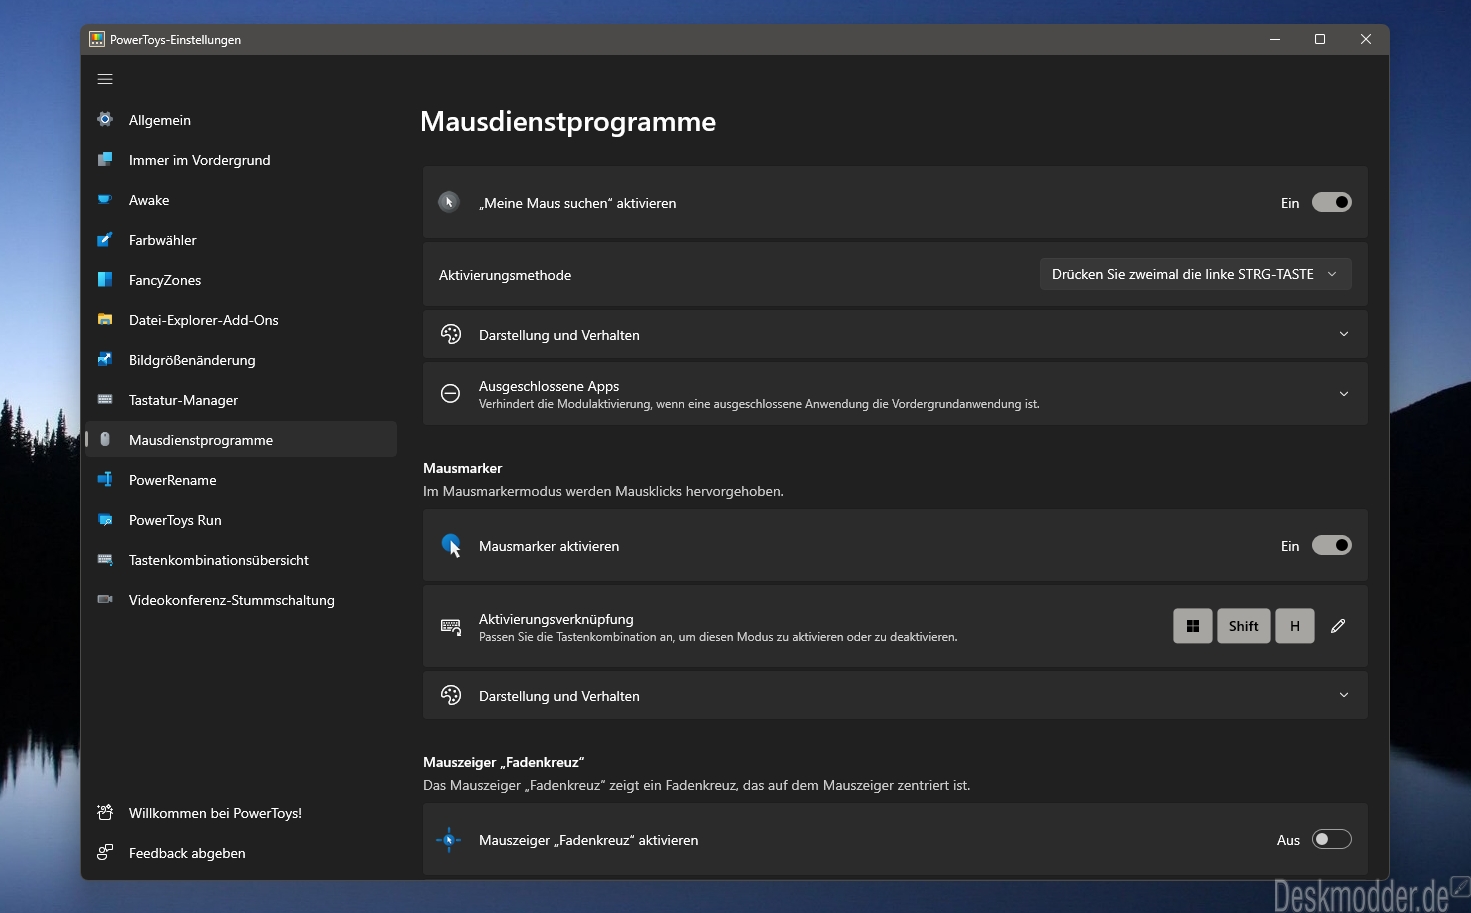This screenshot has height=913, width=1471.
Task: Click the Tastatur-Manager keyboard icon
Action: pyautogui.click(x=105, y=400)
